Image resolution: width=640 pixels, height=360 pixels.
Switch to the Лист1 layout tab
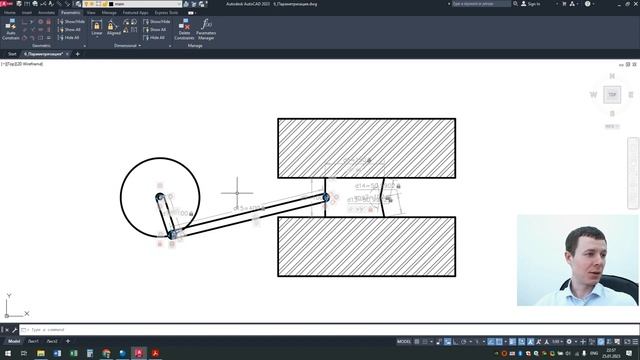33,341
